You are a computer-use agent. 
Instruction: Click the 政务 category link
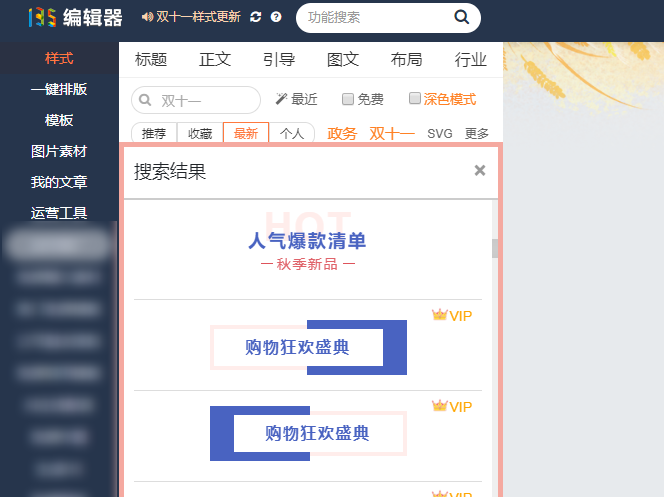(342, 134)
